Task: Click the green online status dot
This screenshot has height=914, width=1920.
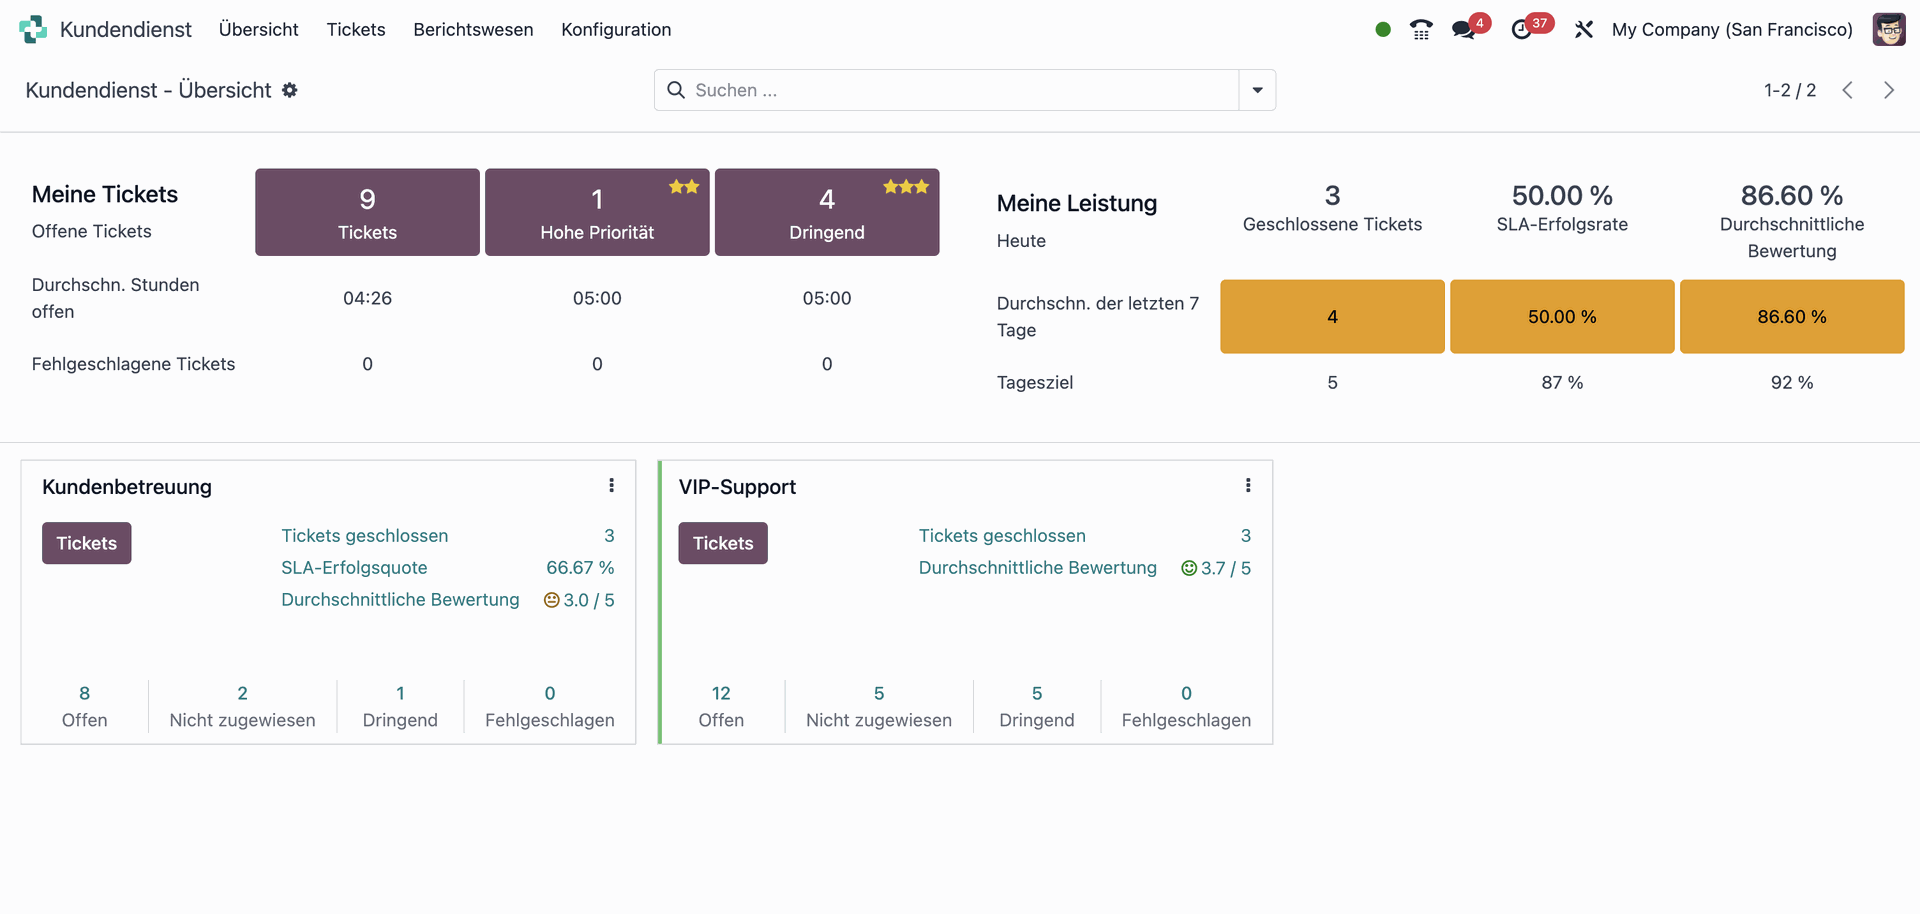Action: (x=1383, y=30)
